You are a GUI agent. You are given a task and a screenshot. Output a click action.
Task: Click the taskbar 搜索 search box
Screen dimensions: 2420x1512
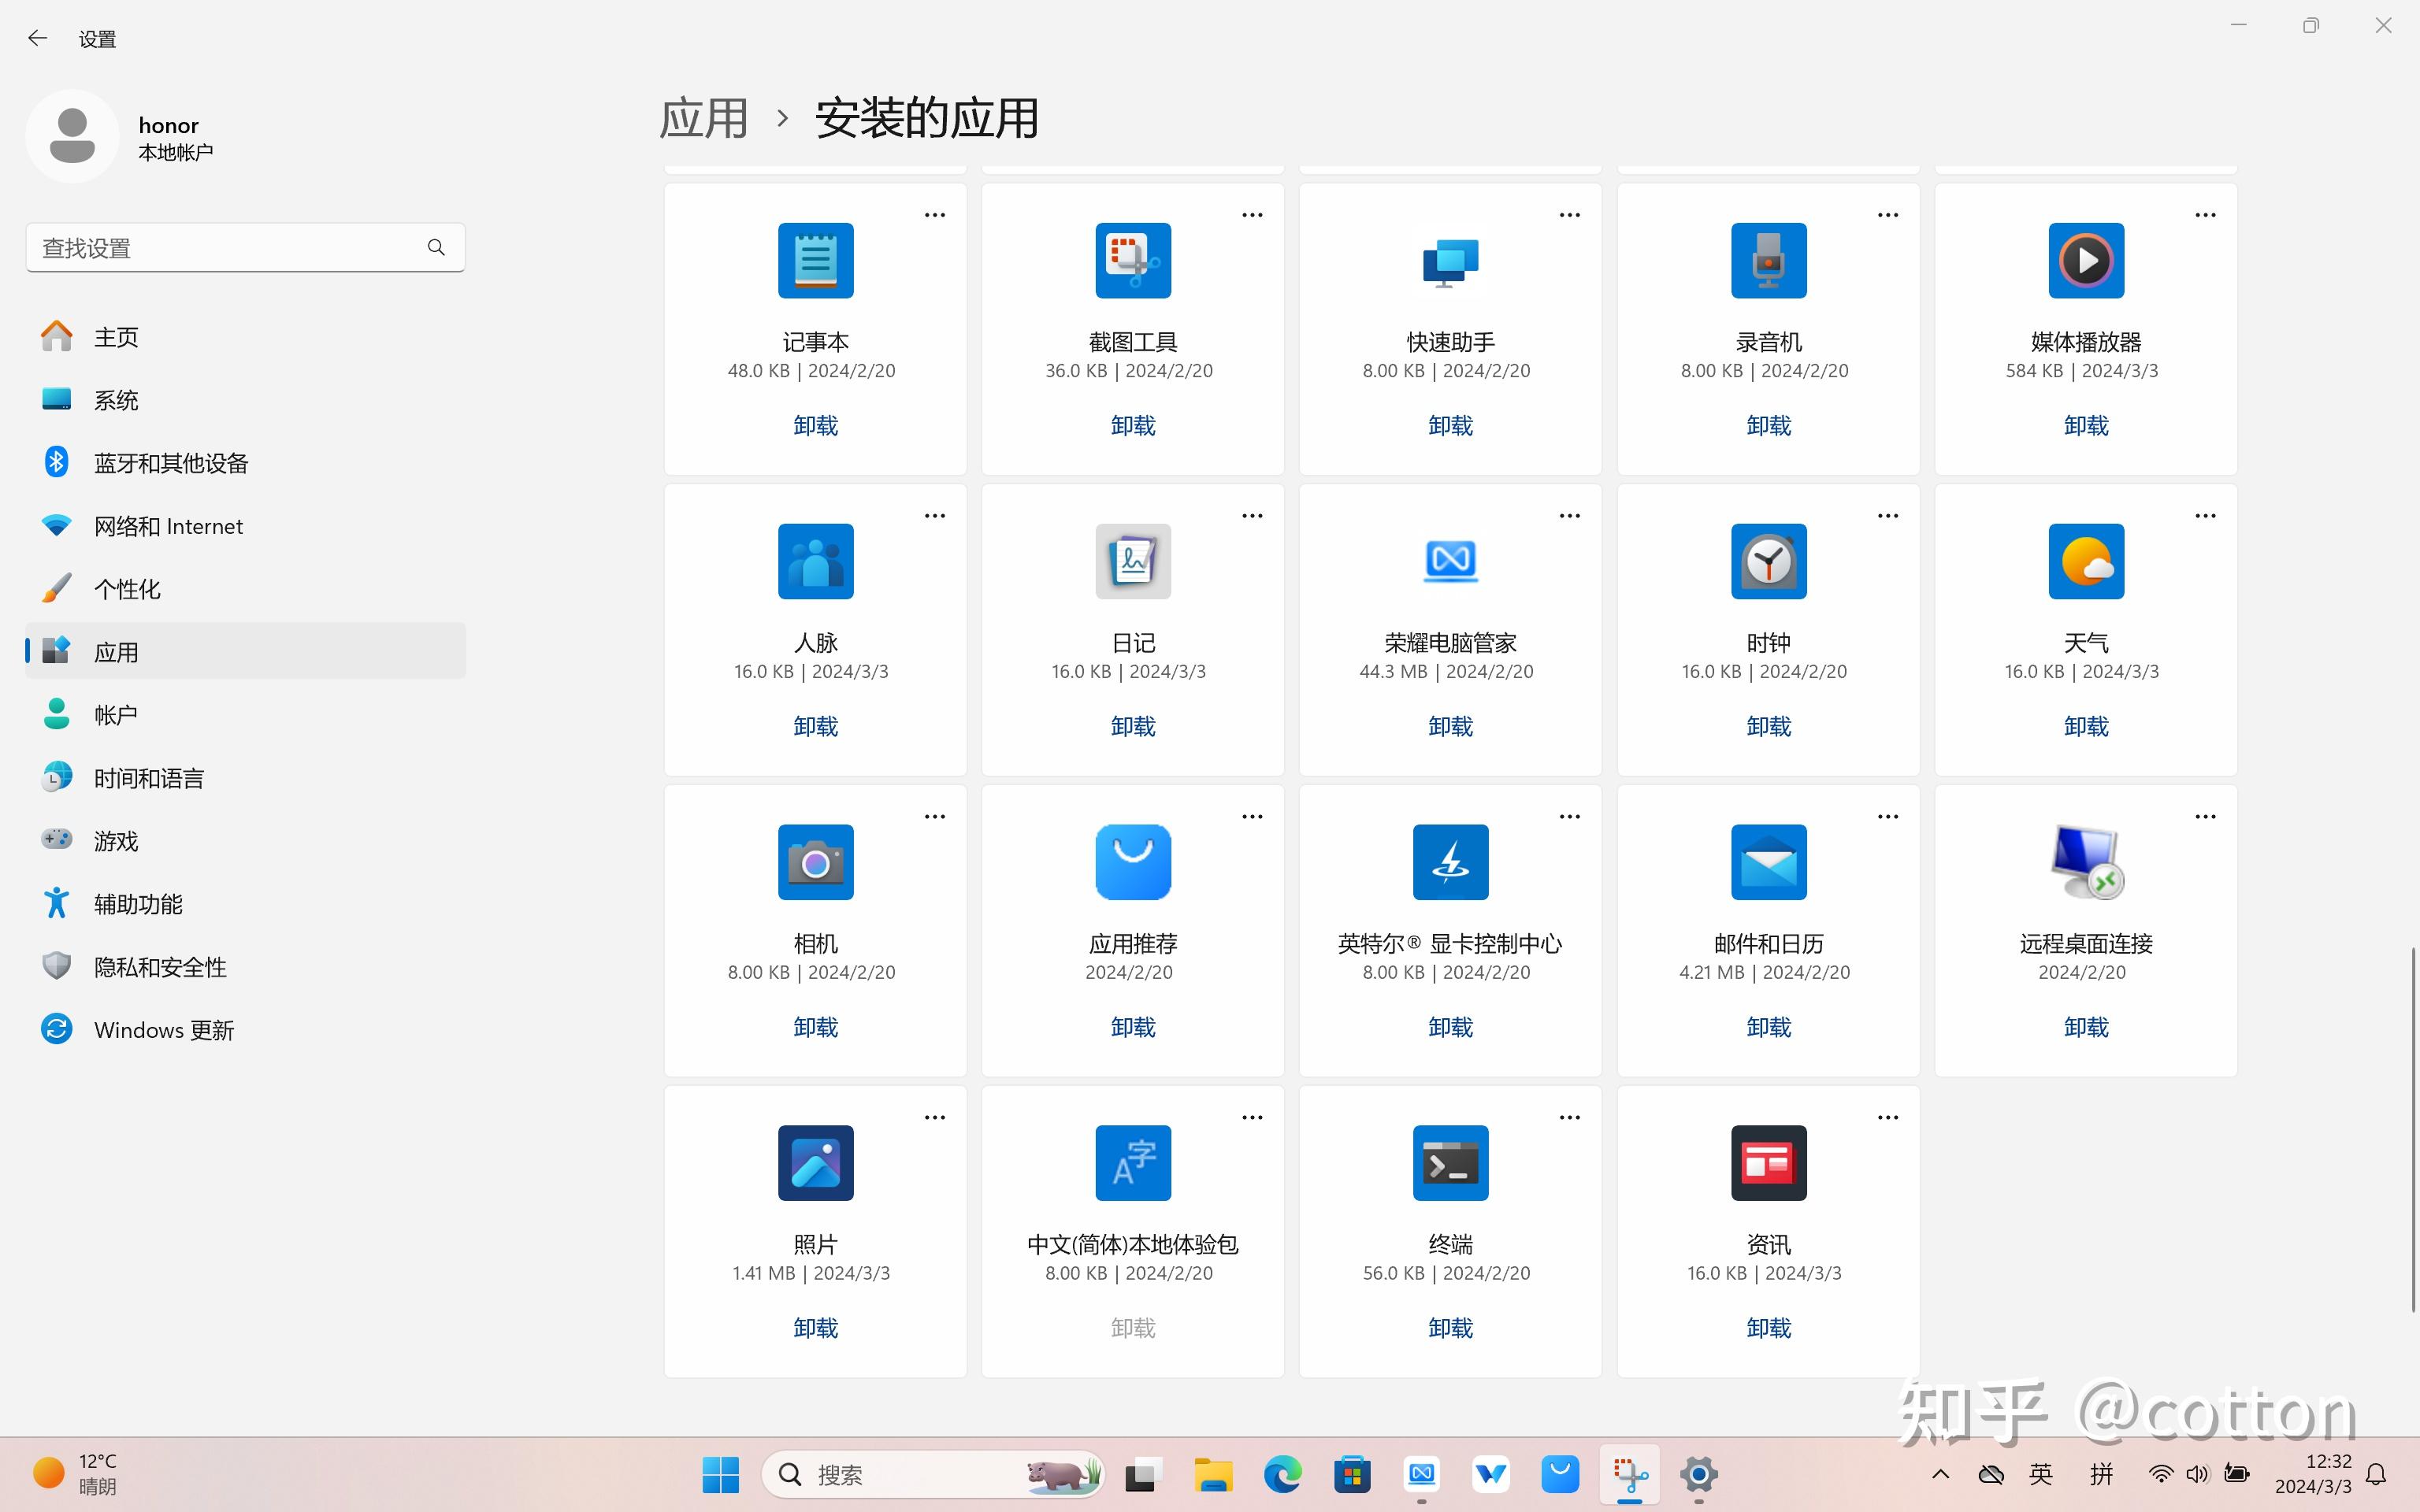click(x=933, y=1475)
